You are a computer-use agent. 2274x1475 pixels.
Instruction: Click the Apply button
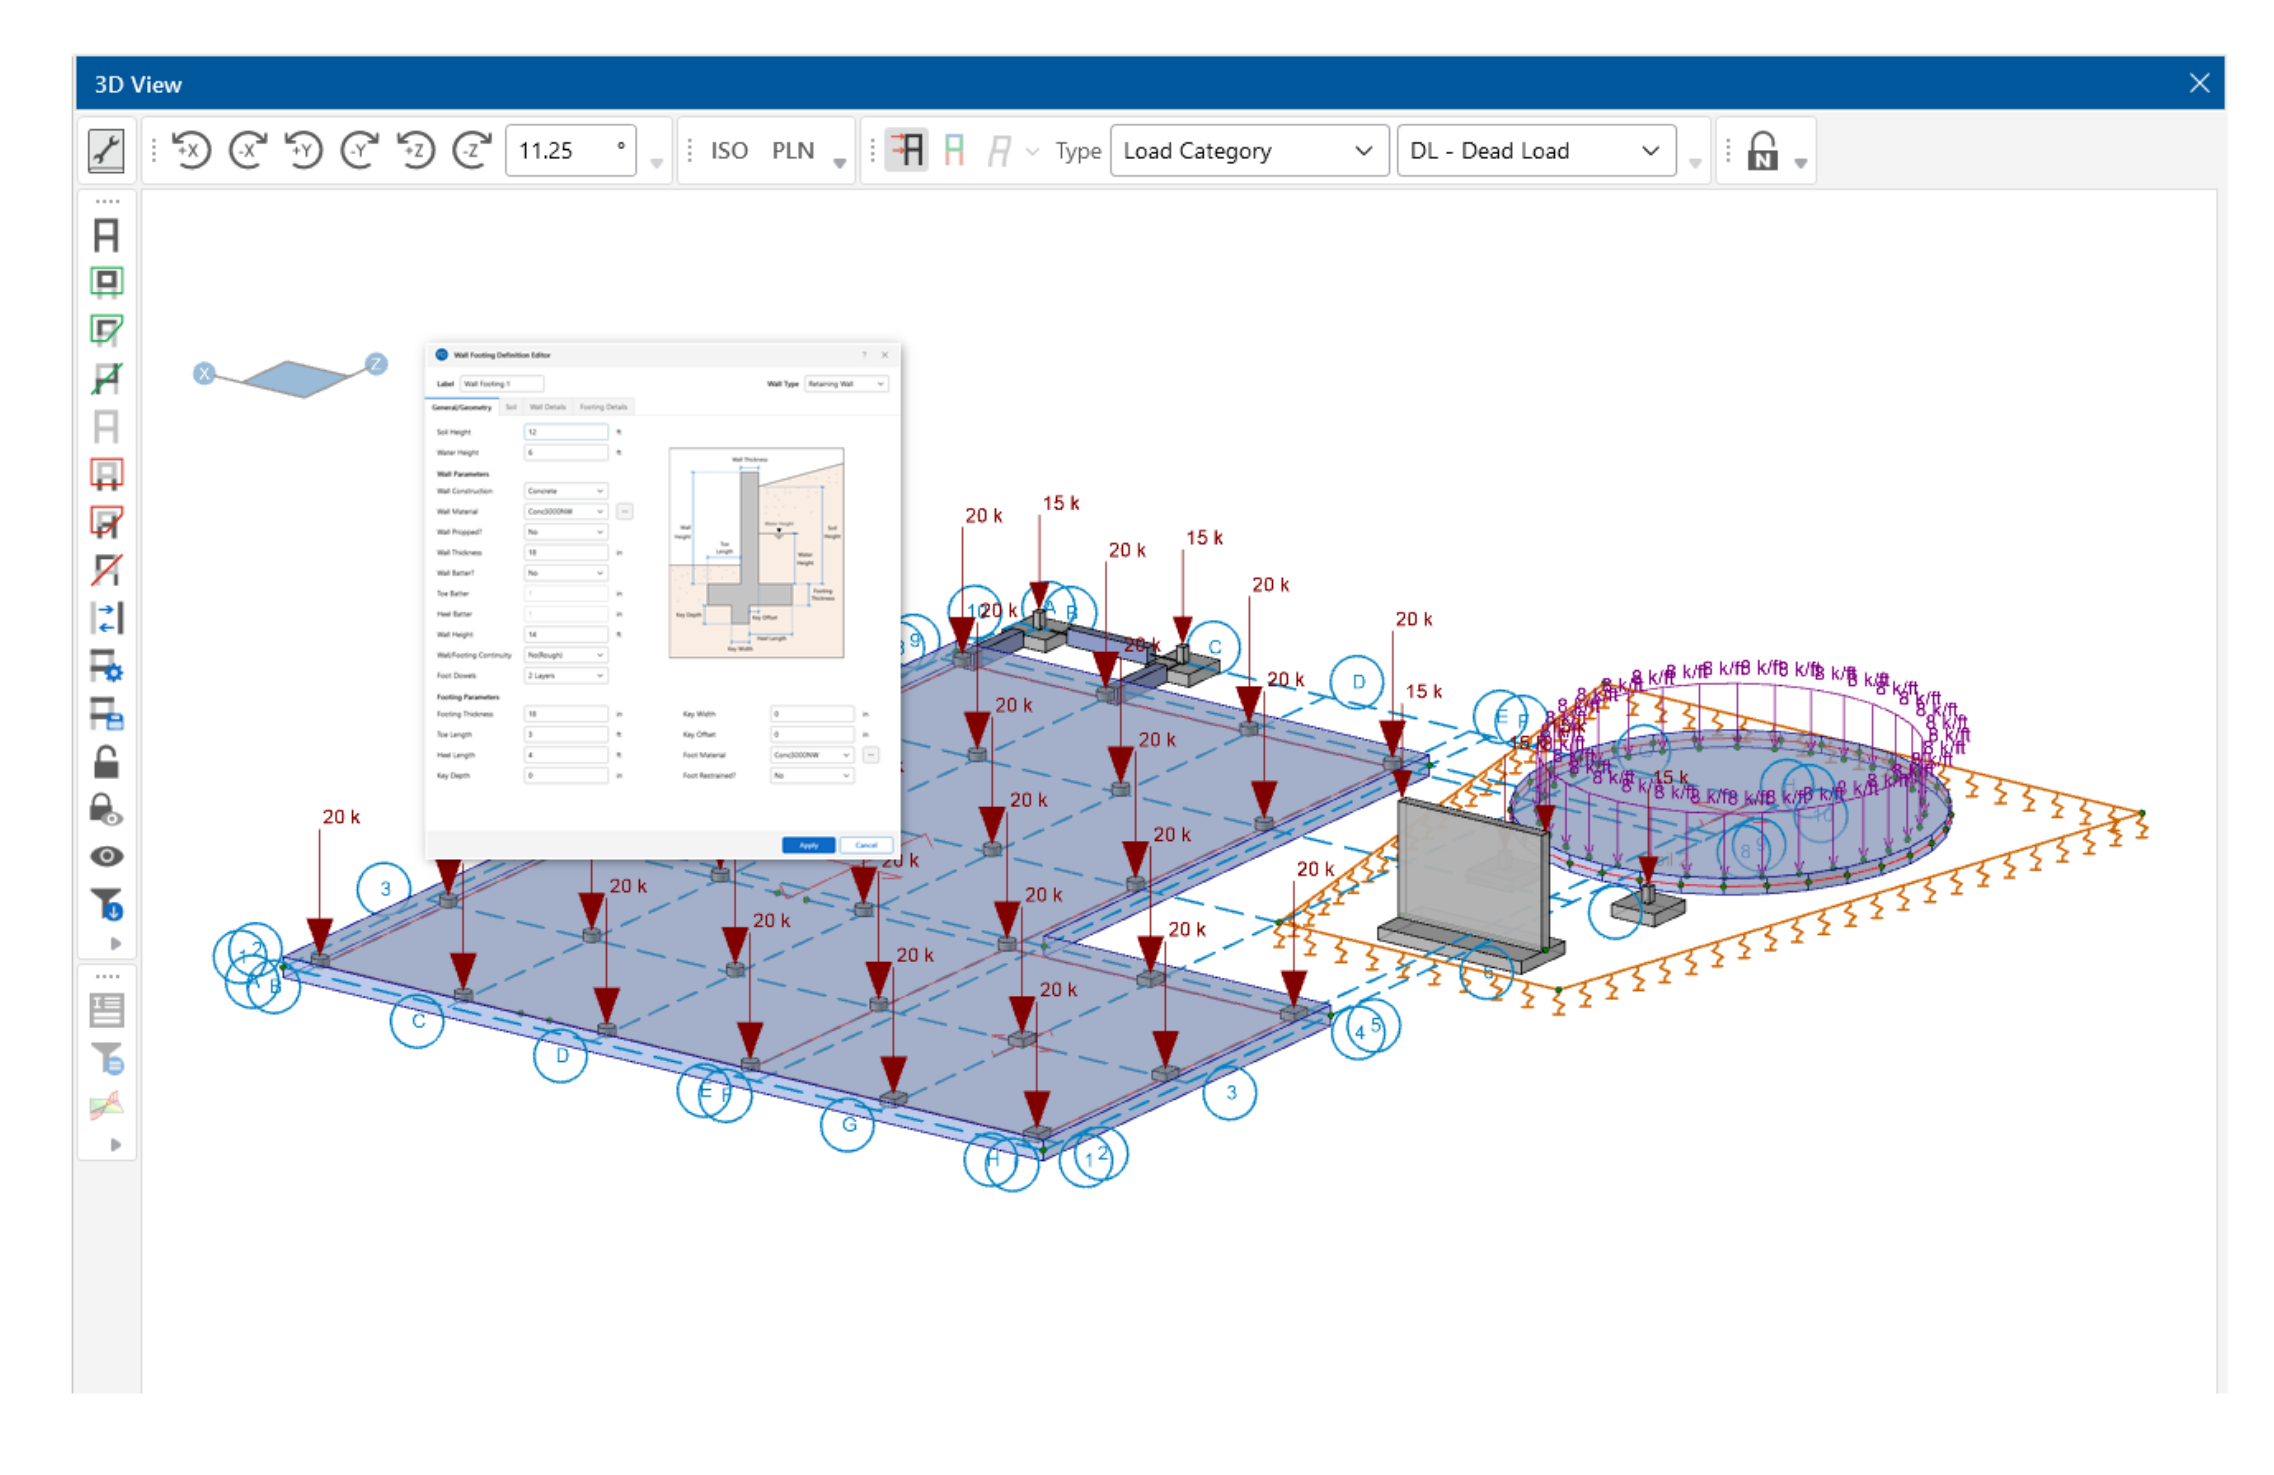coord(807,845)
